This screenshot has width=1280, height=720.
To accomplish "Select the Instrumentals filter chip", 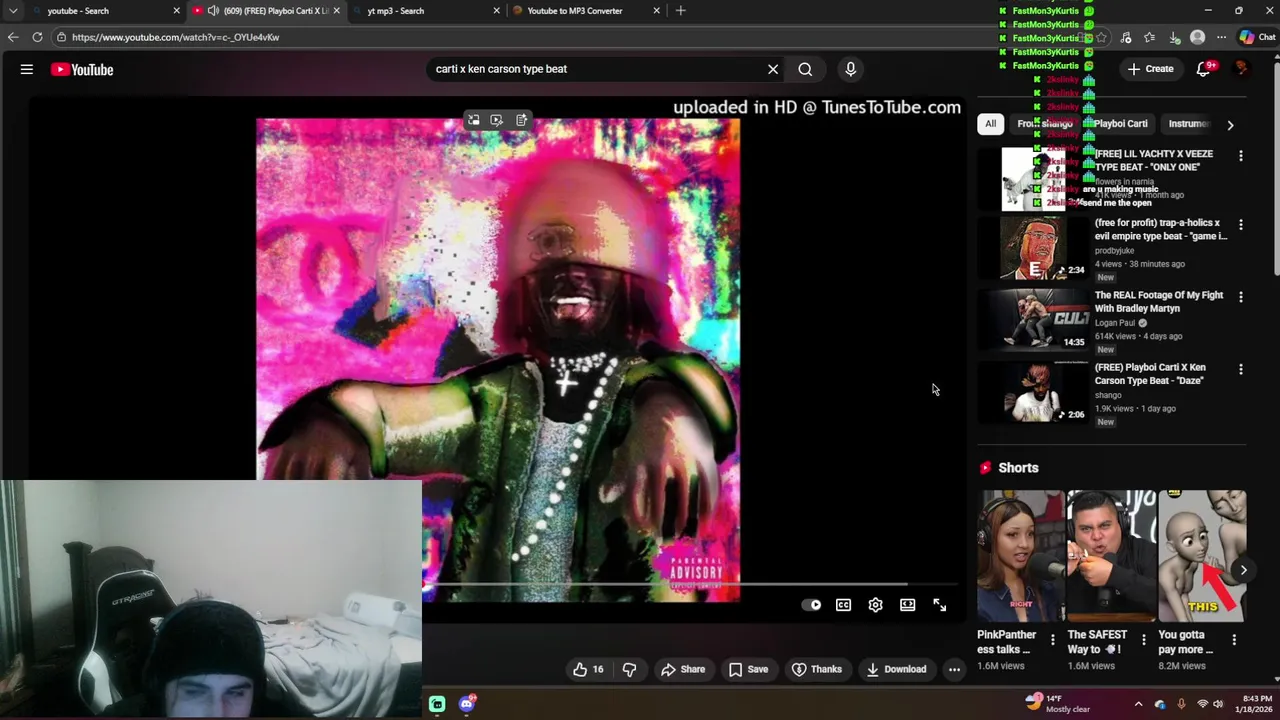I will [1189, 124].
